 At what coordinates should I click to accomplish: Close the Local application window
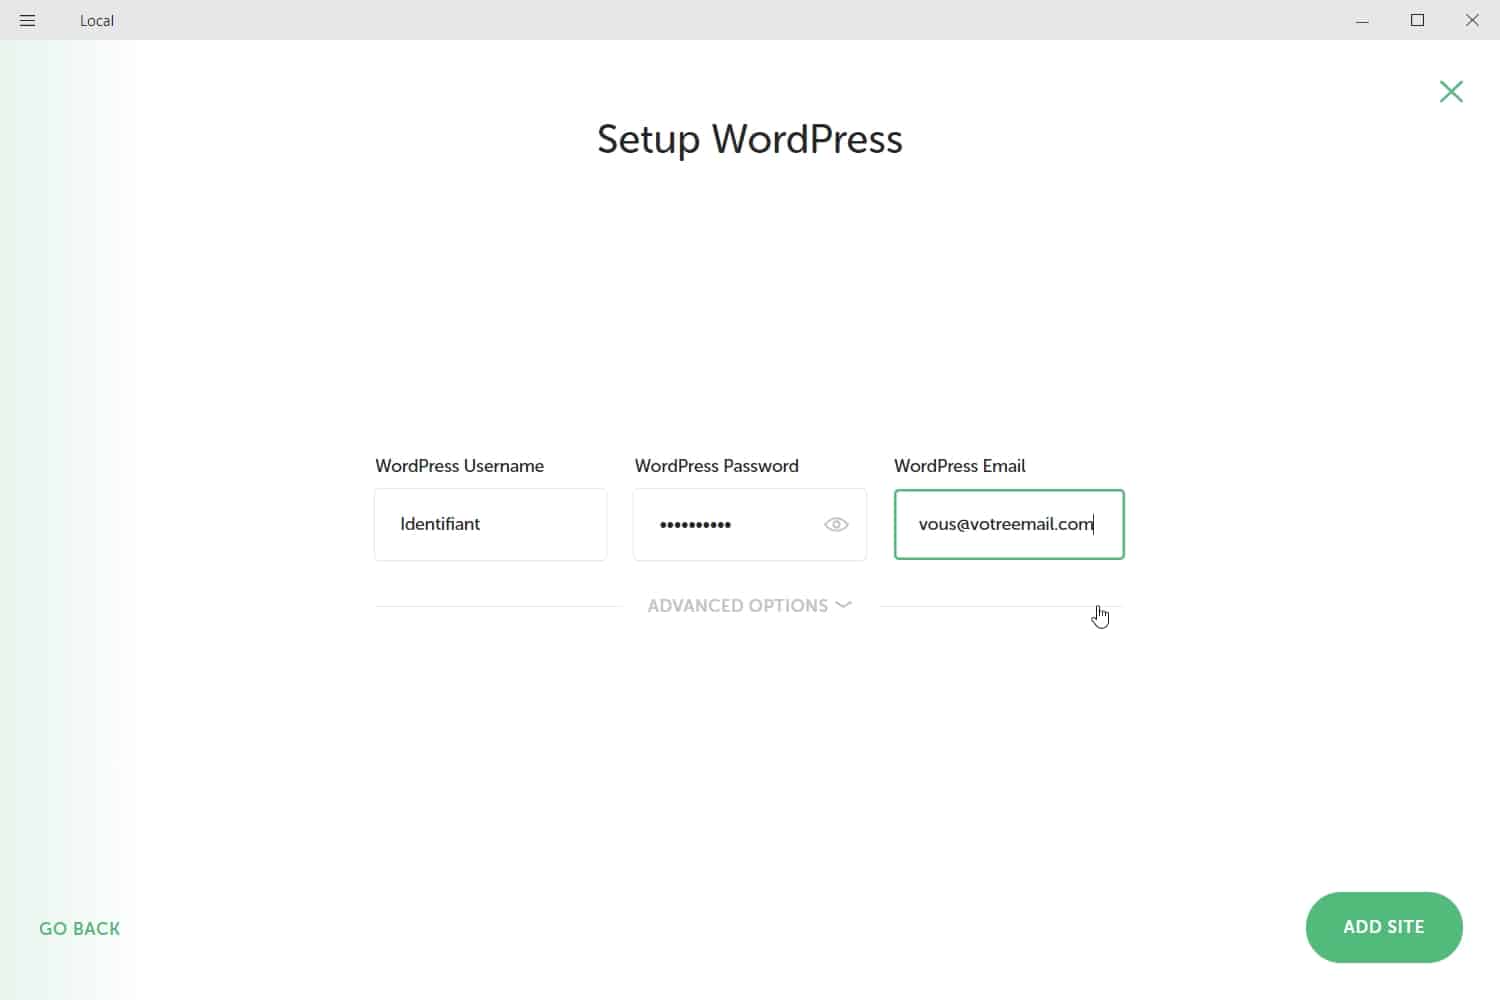pos(1472,20)
